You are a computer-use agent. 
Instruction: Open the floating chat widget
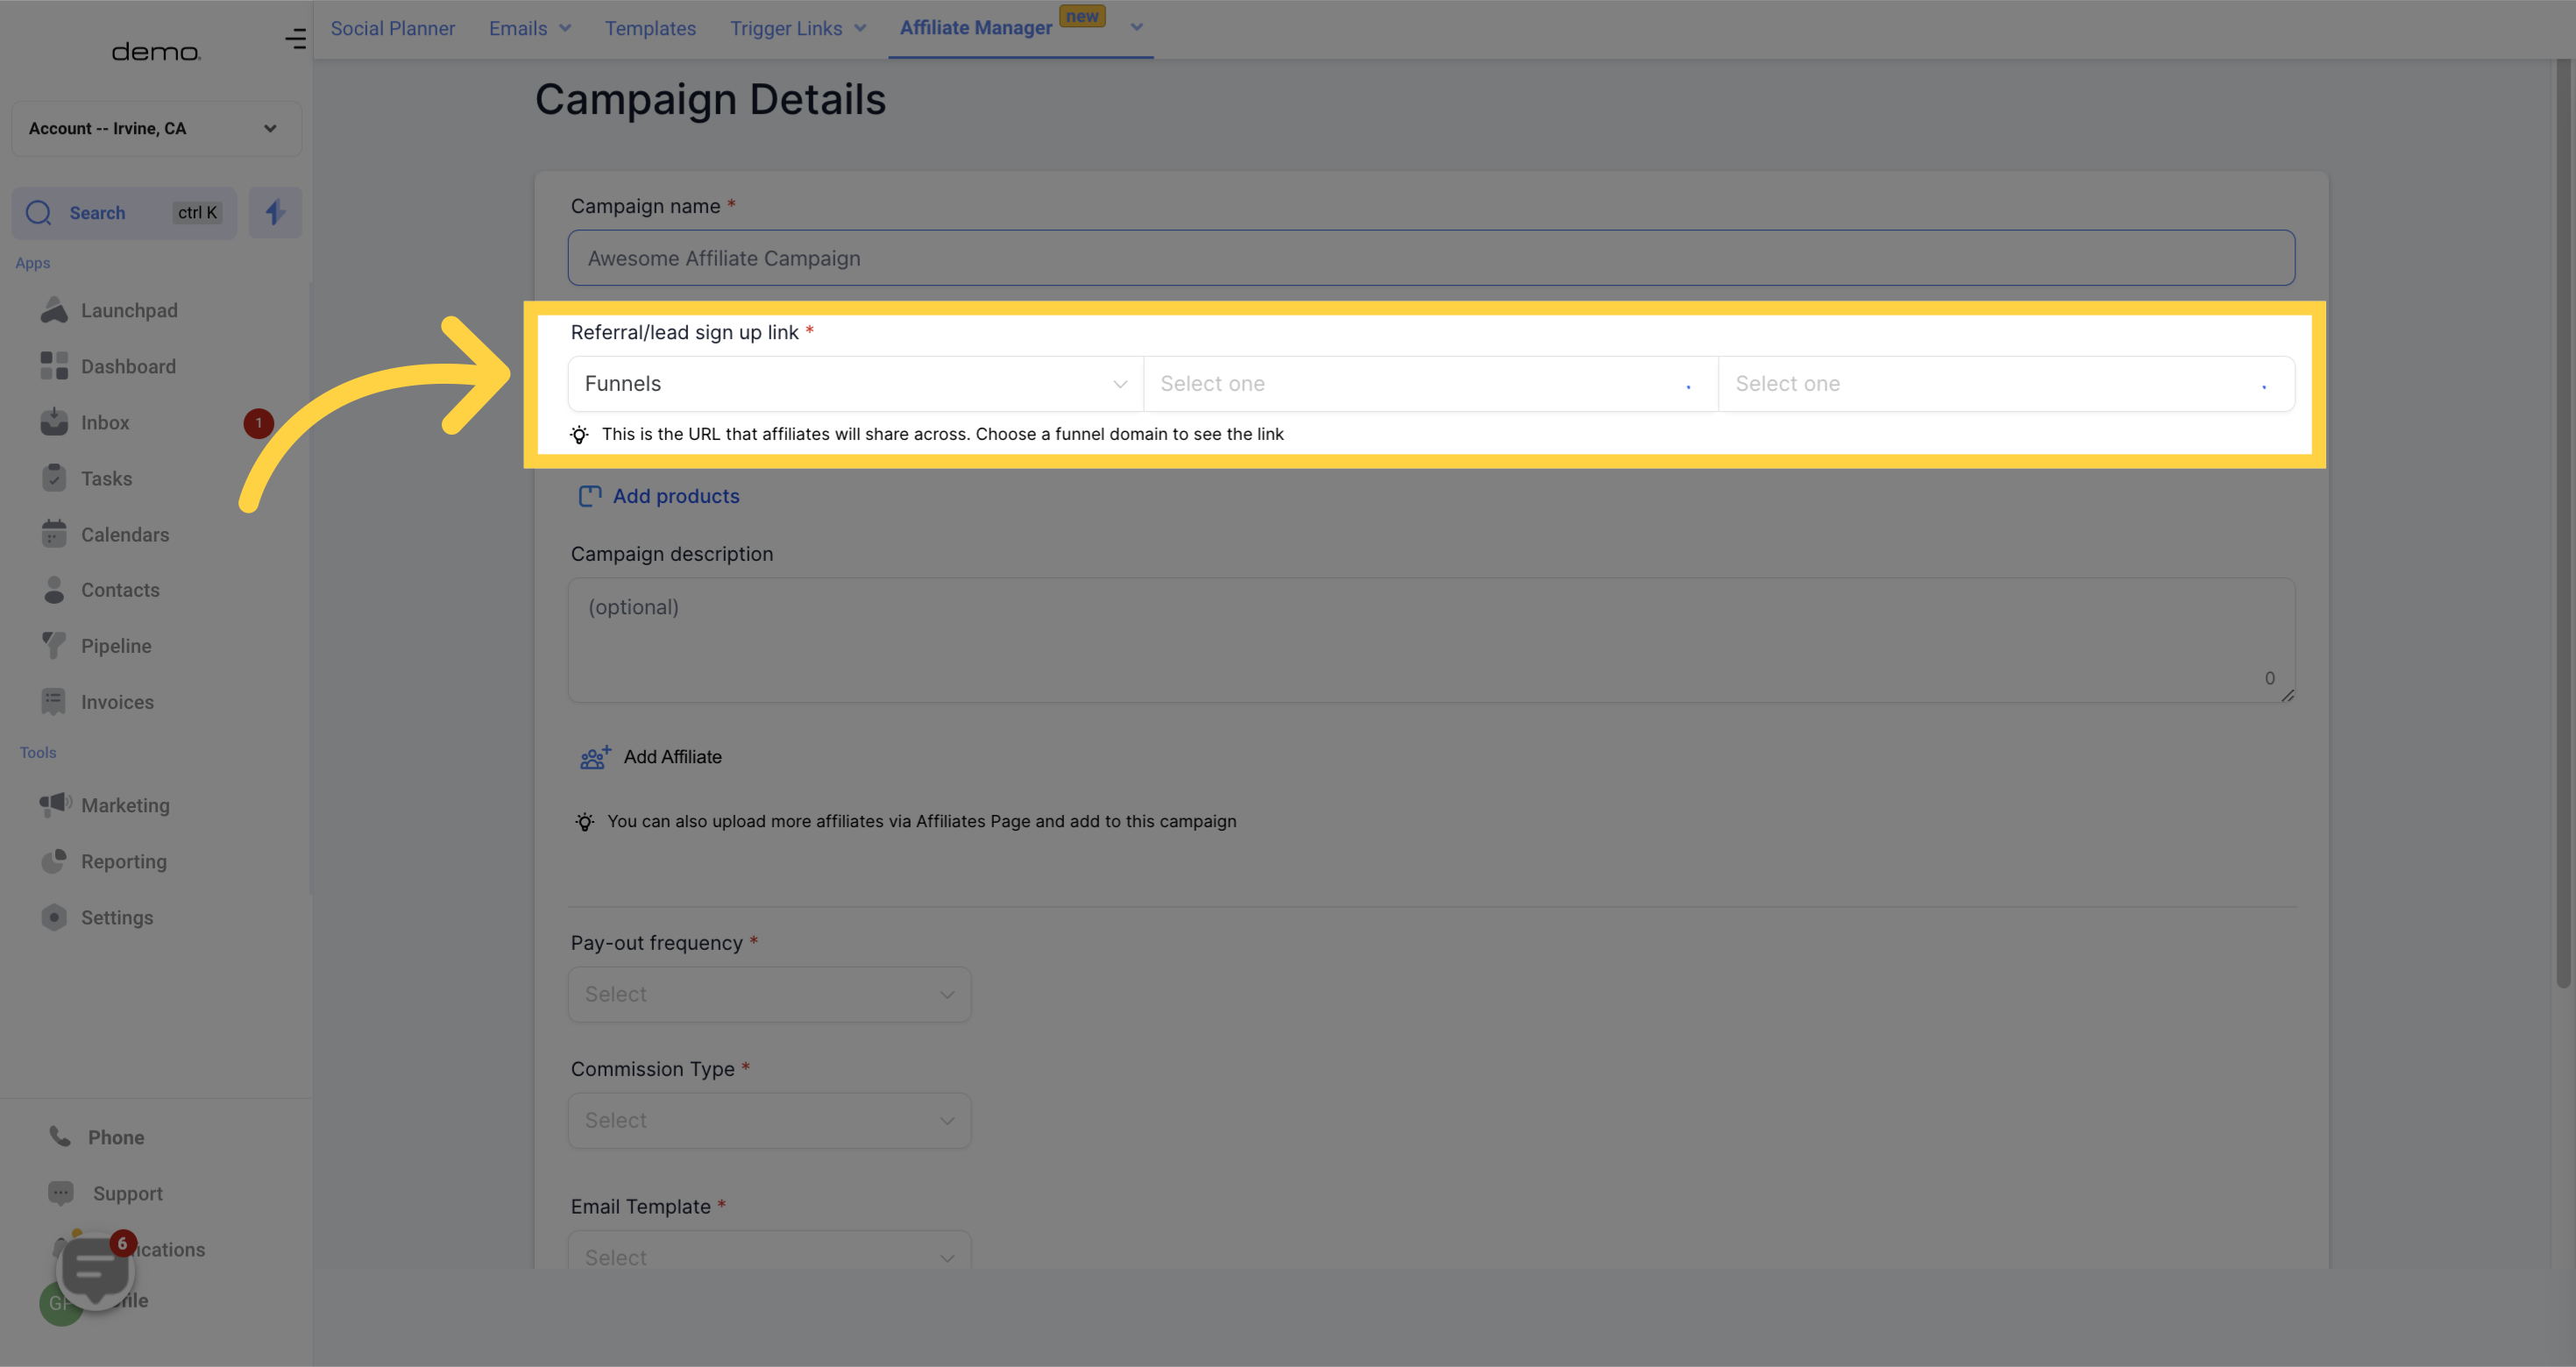pyautogui.click(x=95, y=1271)
